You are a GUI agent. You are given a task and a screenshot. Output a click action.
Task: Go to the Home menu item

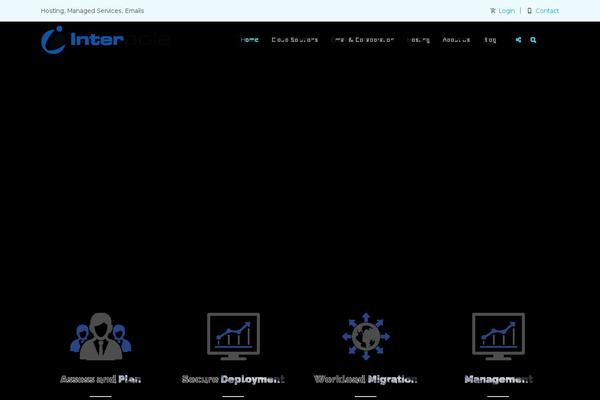click(x=249, y=40)
